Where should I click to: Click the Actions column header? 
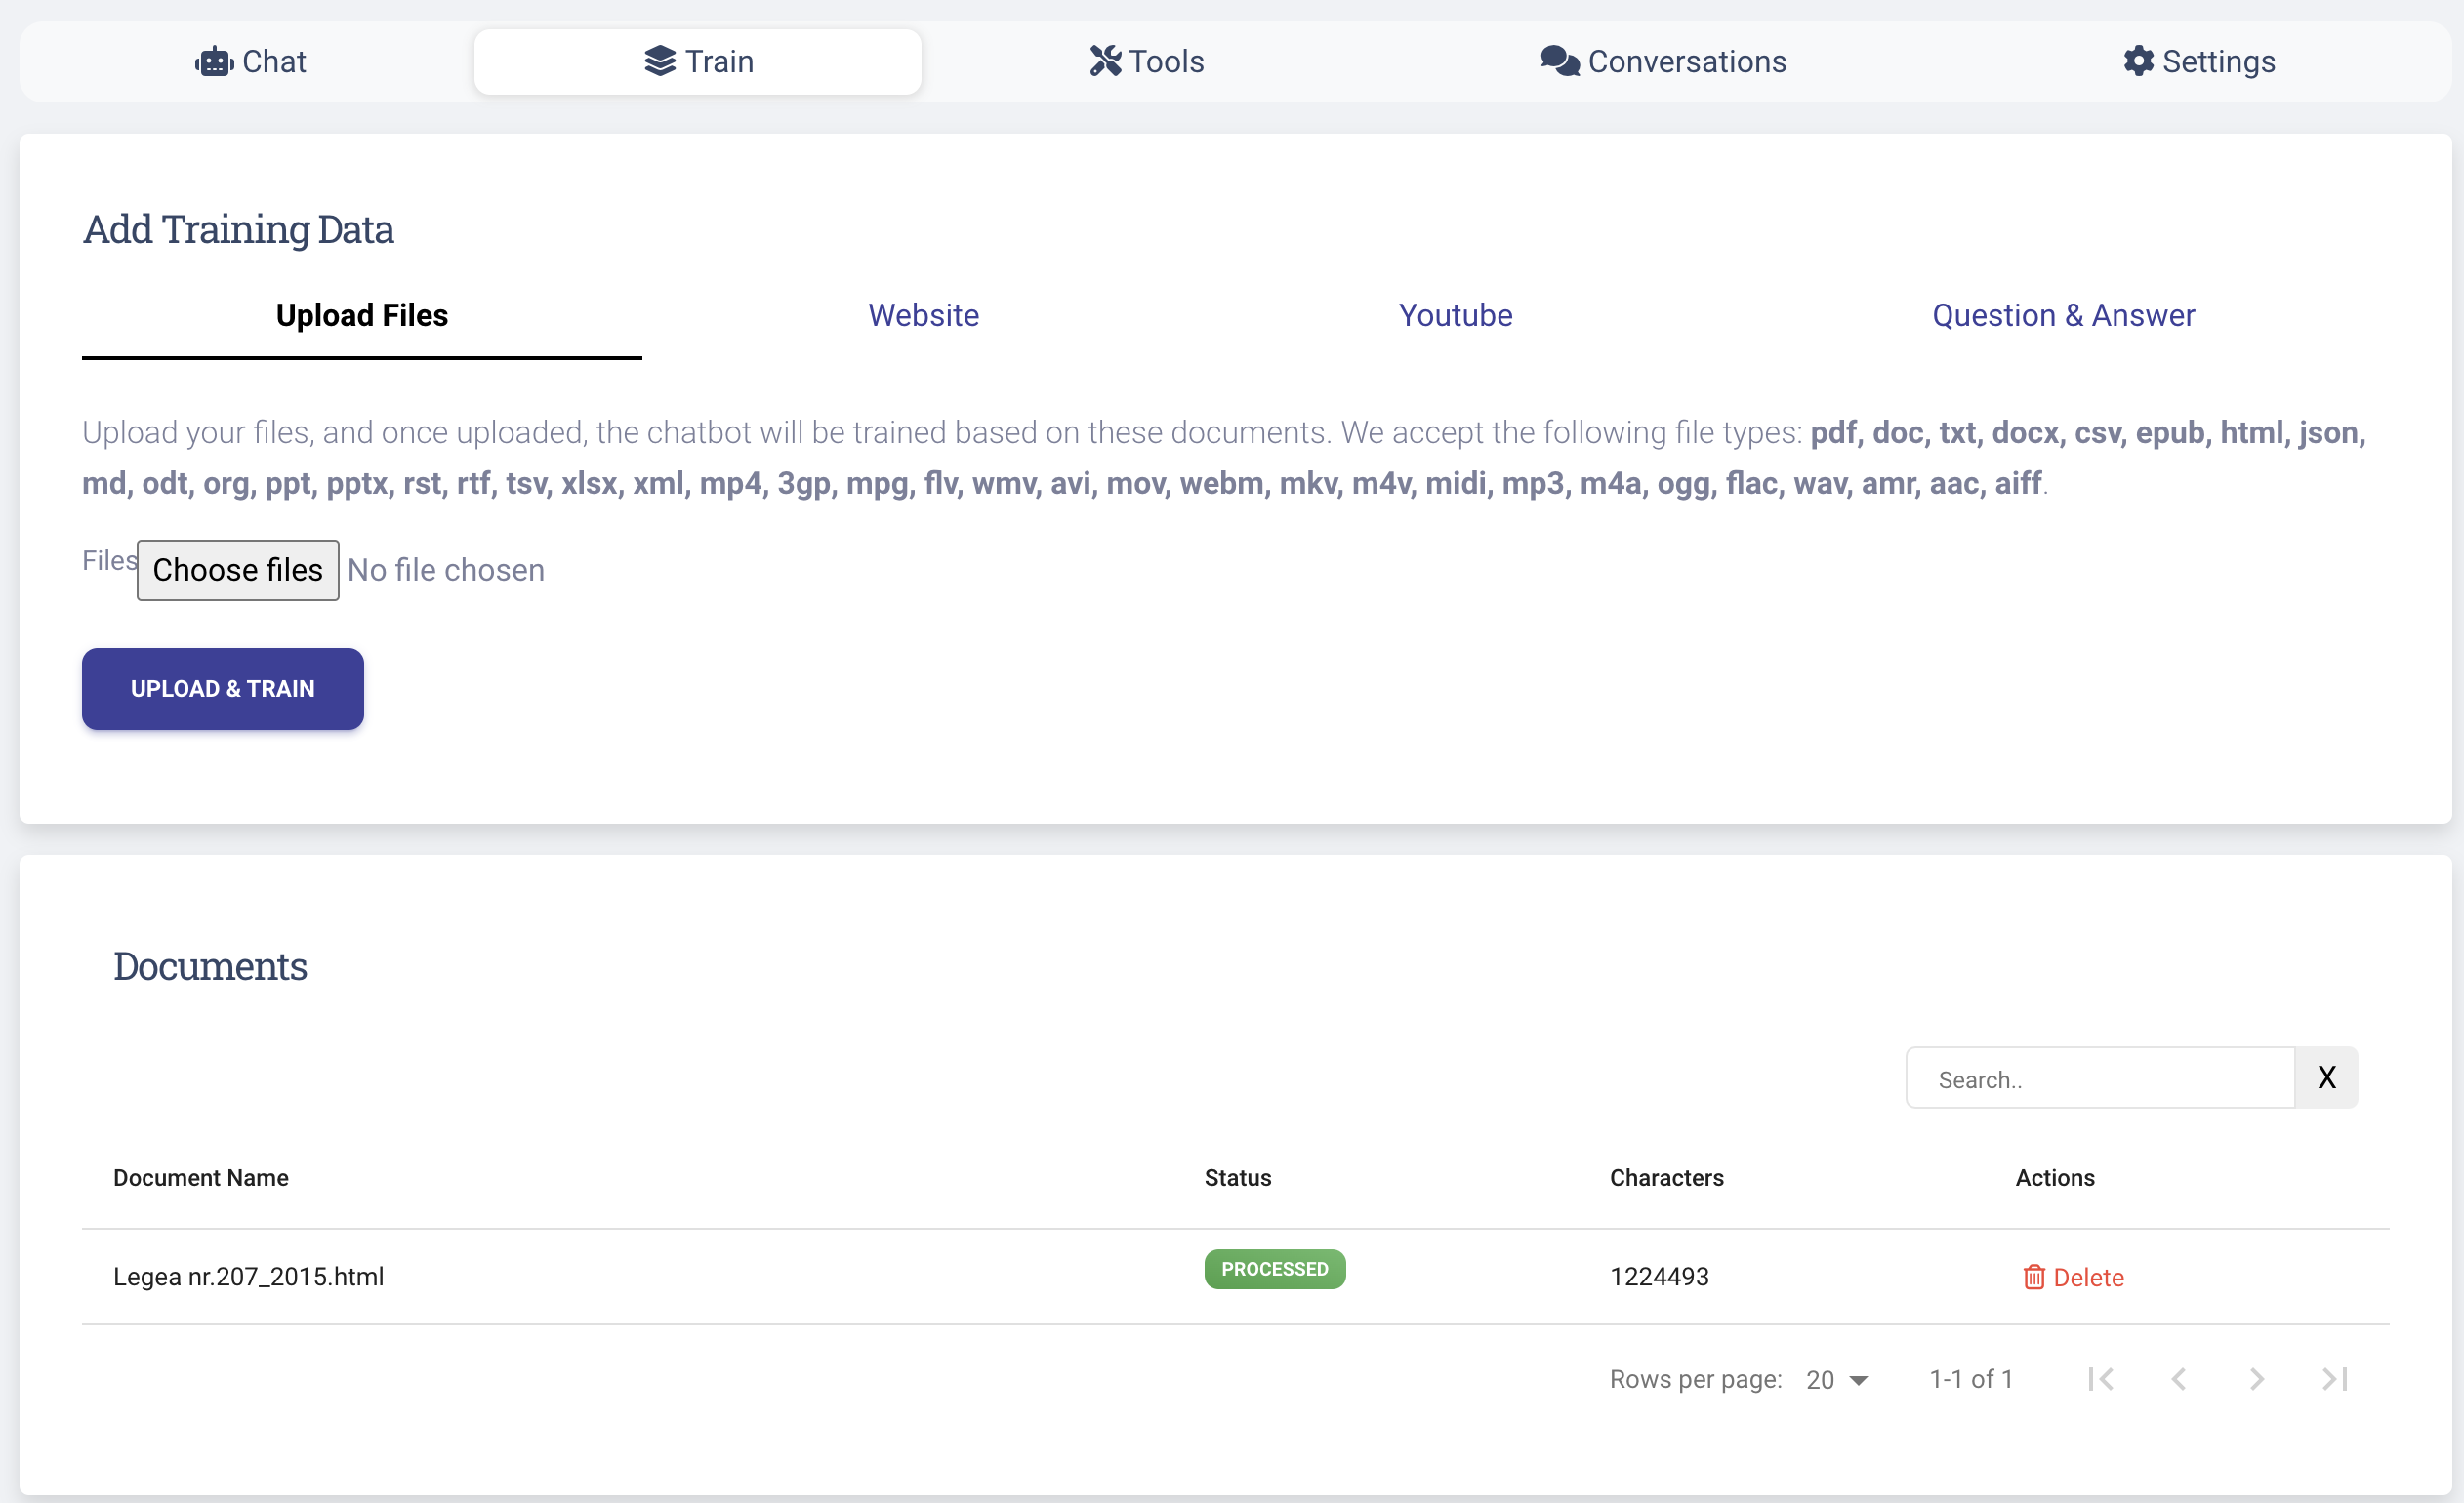click(2054, 1178)
